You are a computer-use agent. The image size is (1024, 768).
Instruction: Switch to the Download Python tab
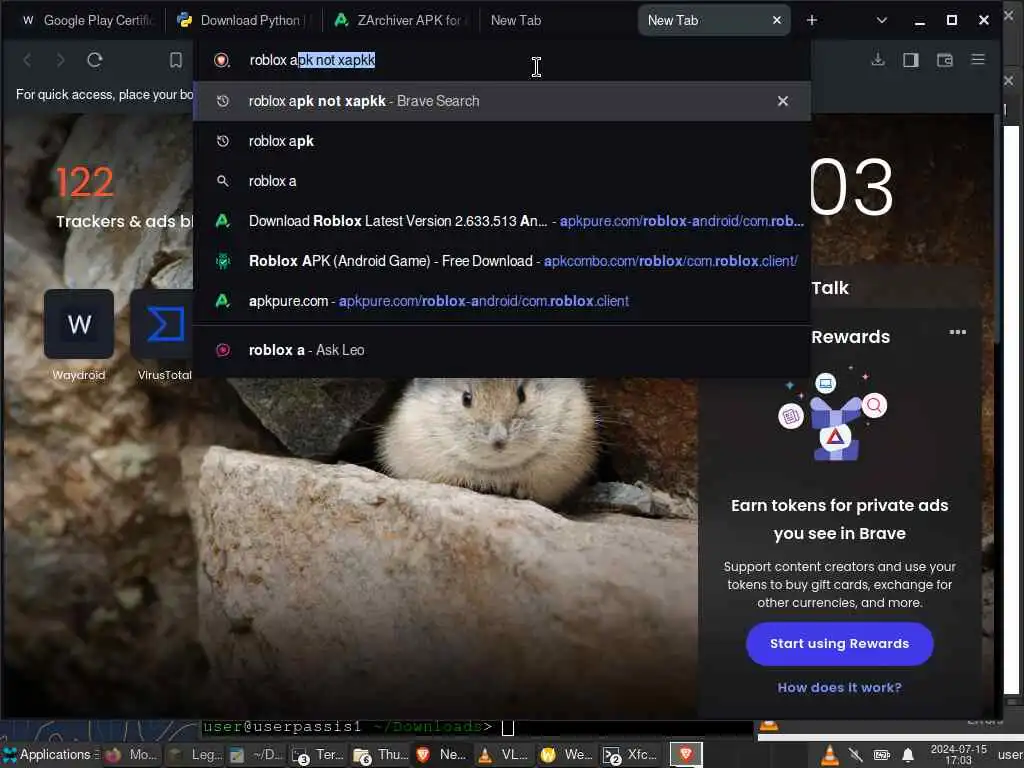click(x=245, y=20)
